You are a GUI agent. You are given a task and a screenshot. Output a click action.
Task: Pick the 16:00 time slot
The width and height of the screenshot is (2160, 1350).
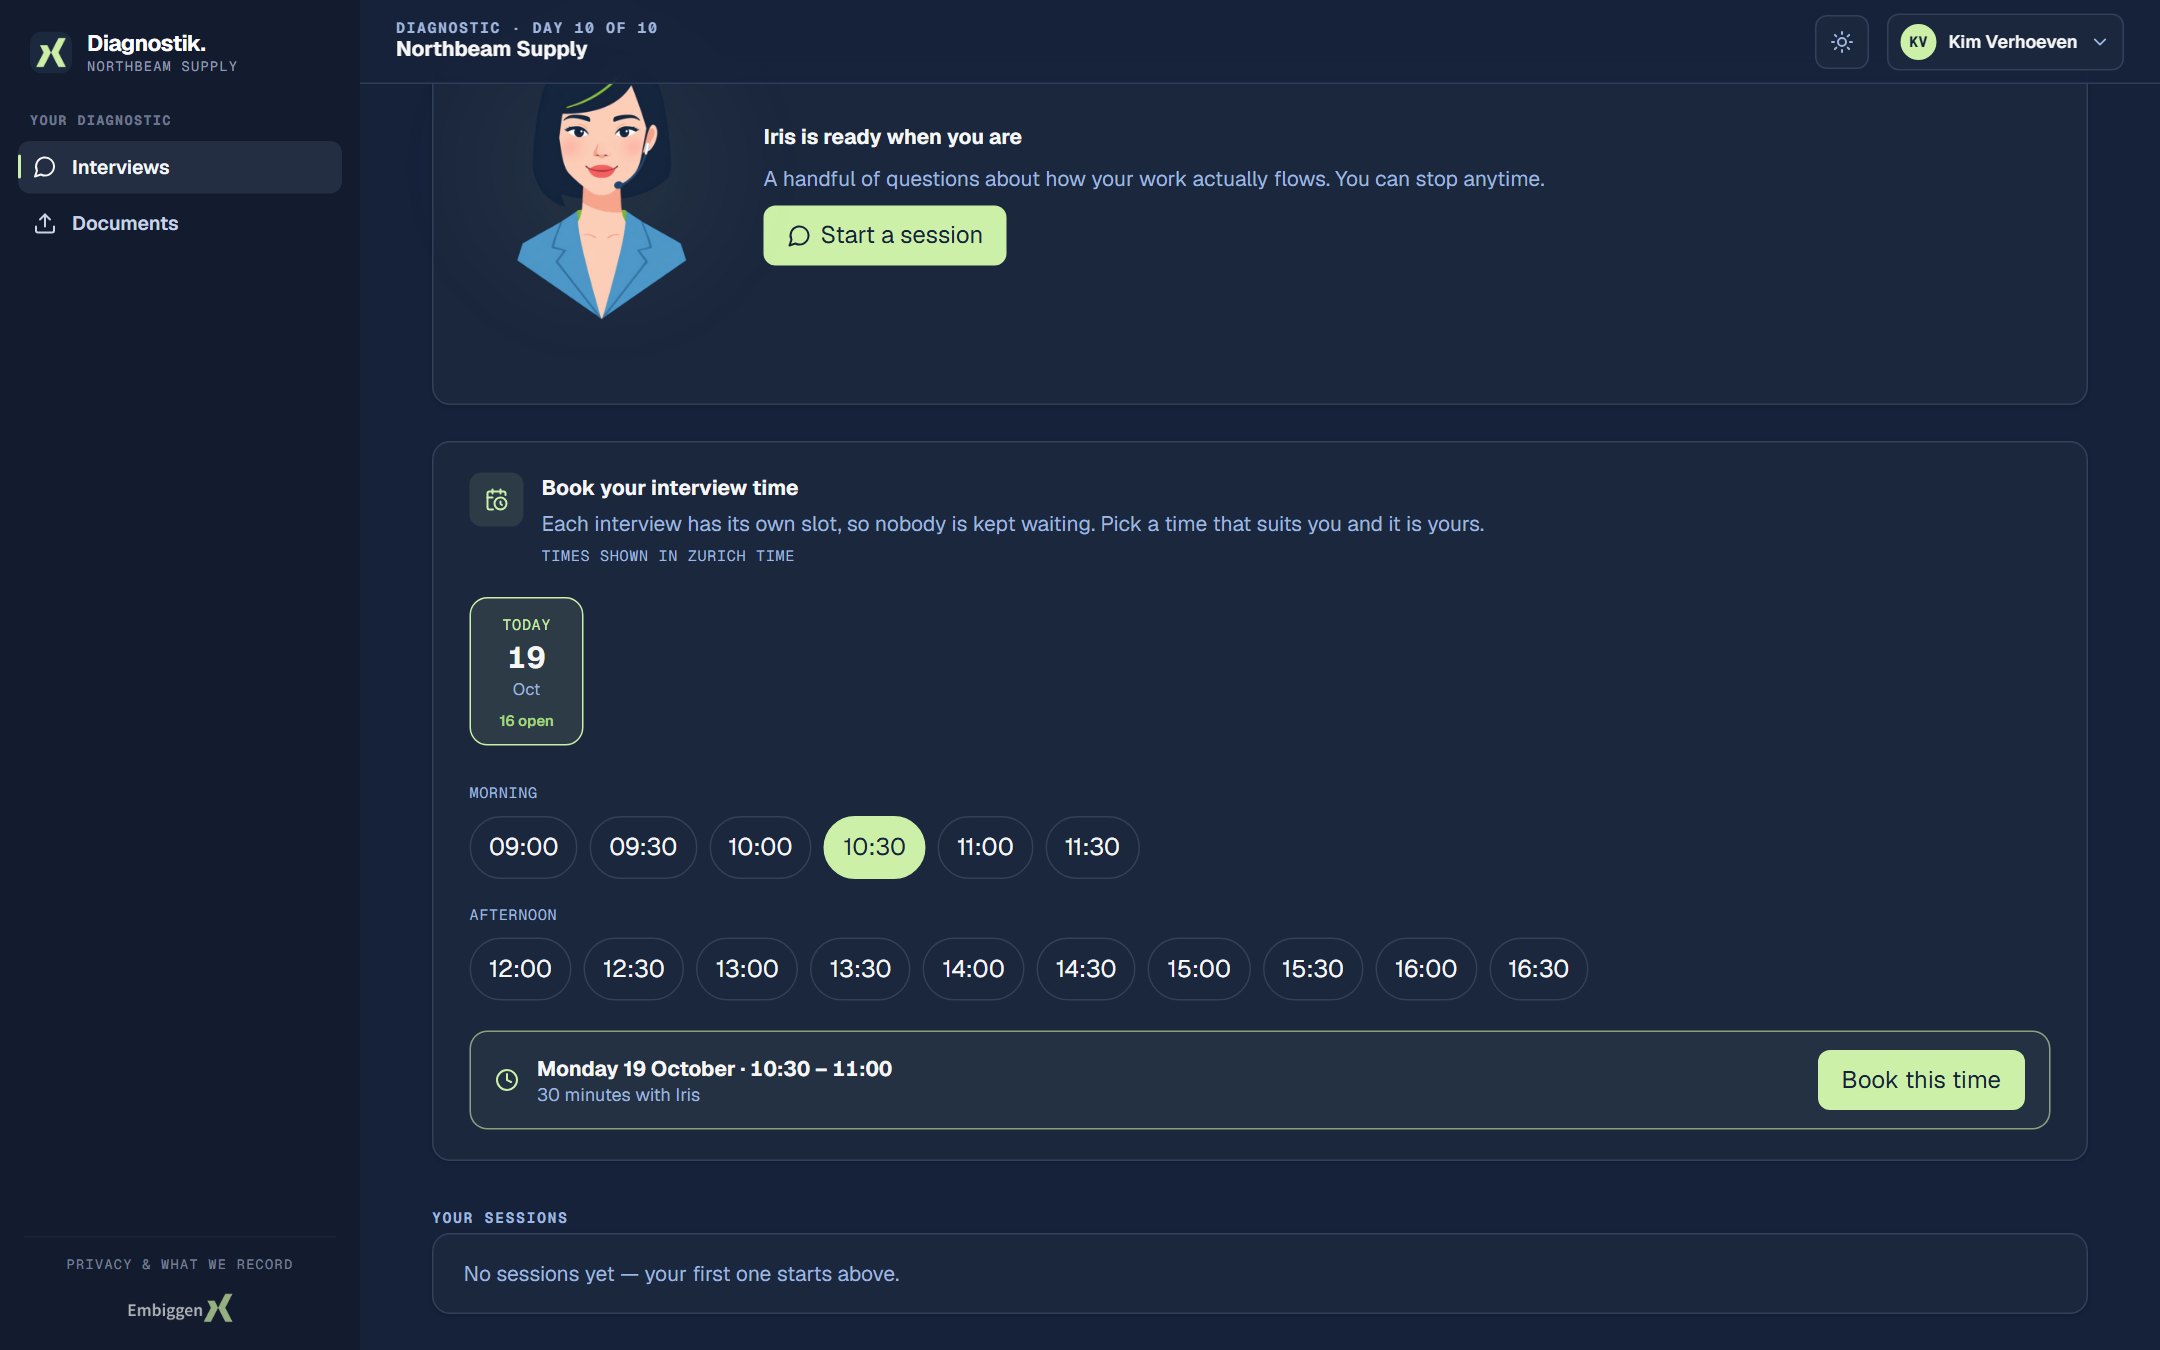coord(1426,969)
